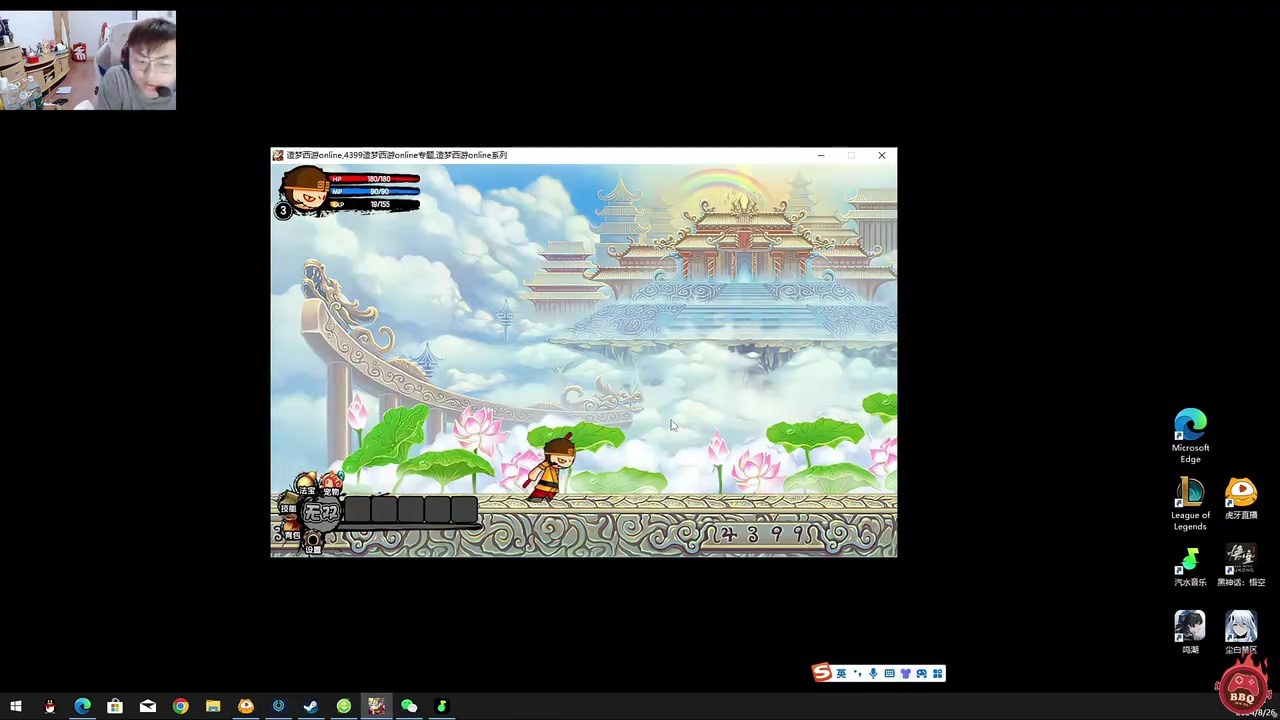The height and width of the screenshot is (720, 1280).
Task: Select the first empty skill slot
Action: coord(357,510)
